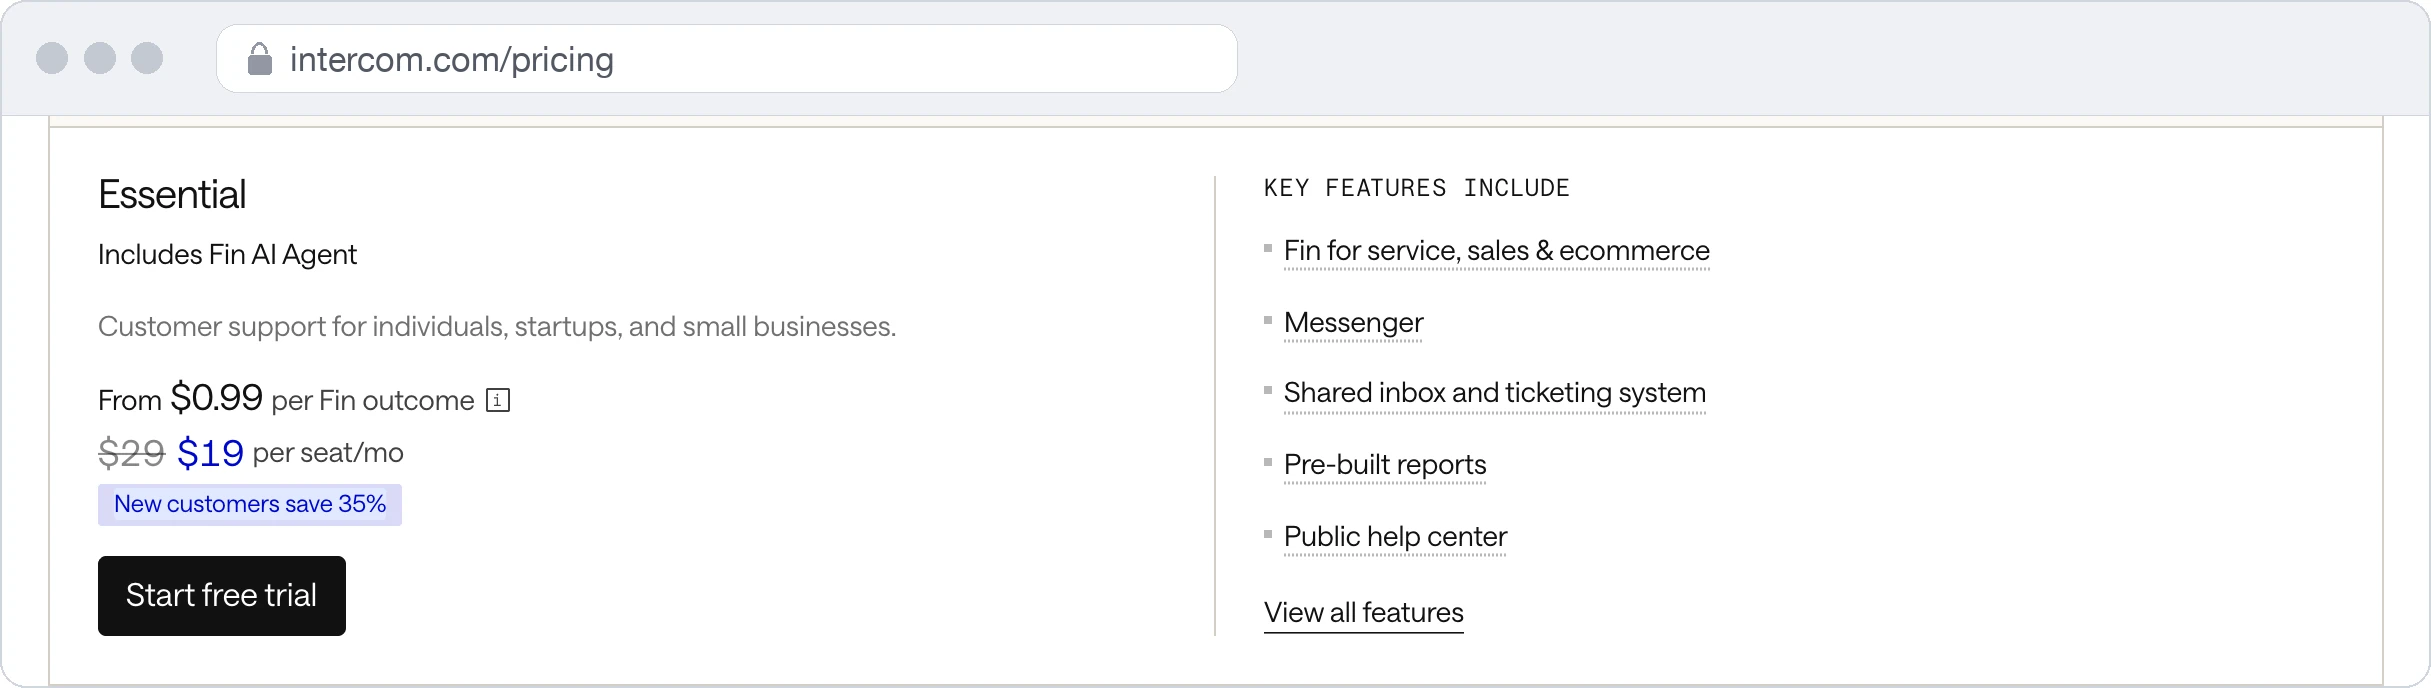Click the second gray window control dot
This screenshot has width=2431, height=688.
100,58
